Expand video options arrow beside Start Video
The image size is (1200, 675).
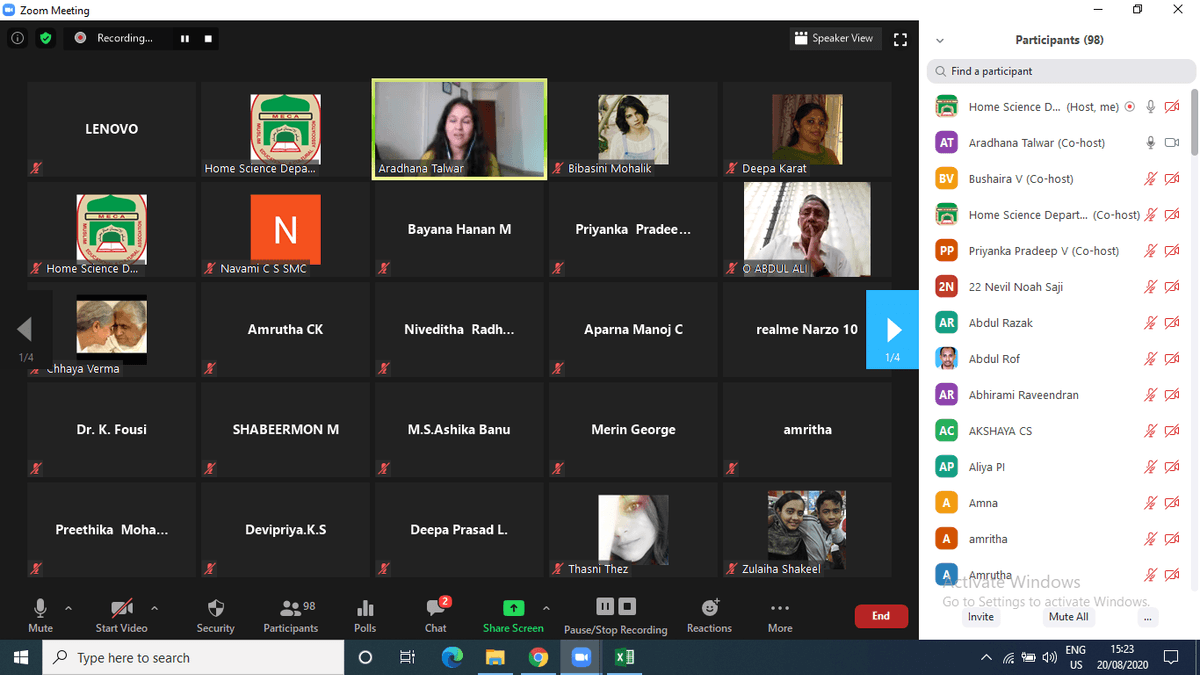[x=154, y=607]
